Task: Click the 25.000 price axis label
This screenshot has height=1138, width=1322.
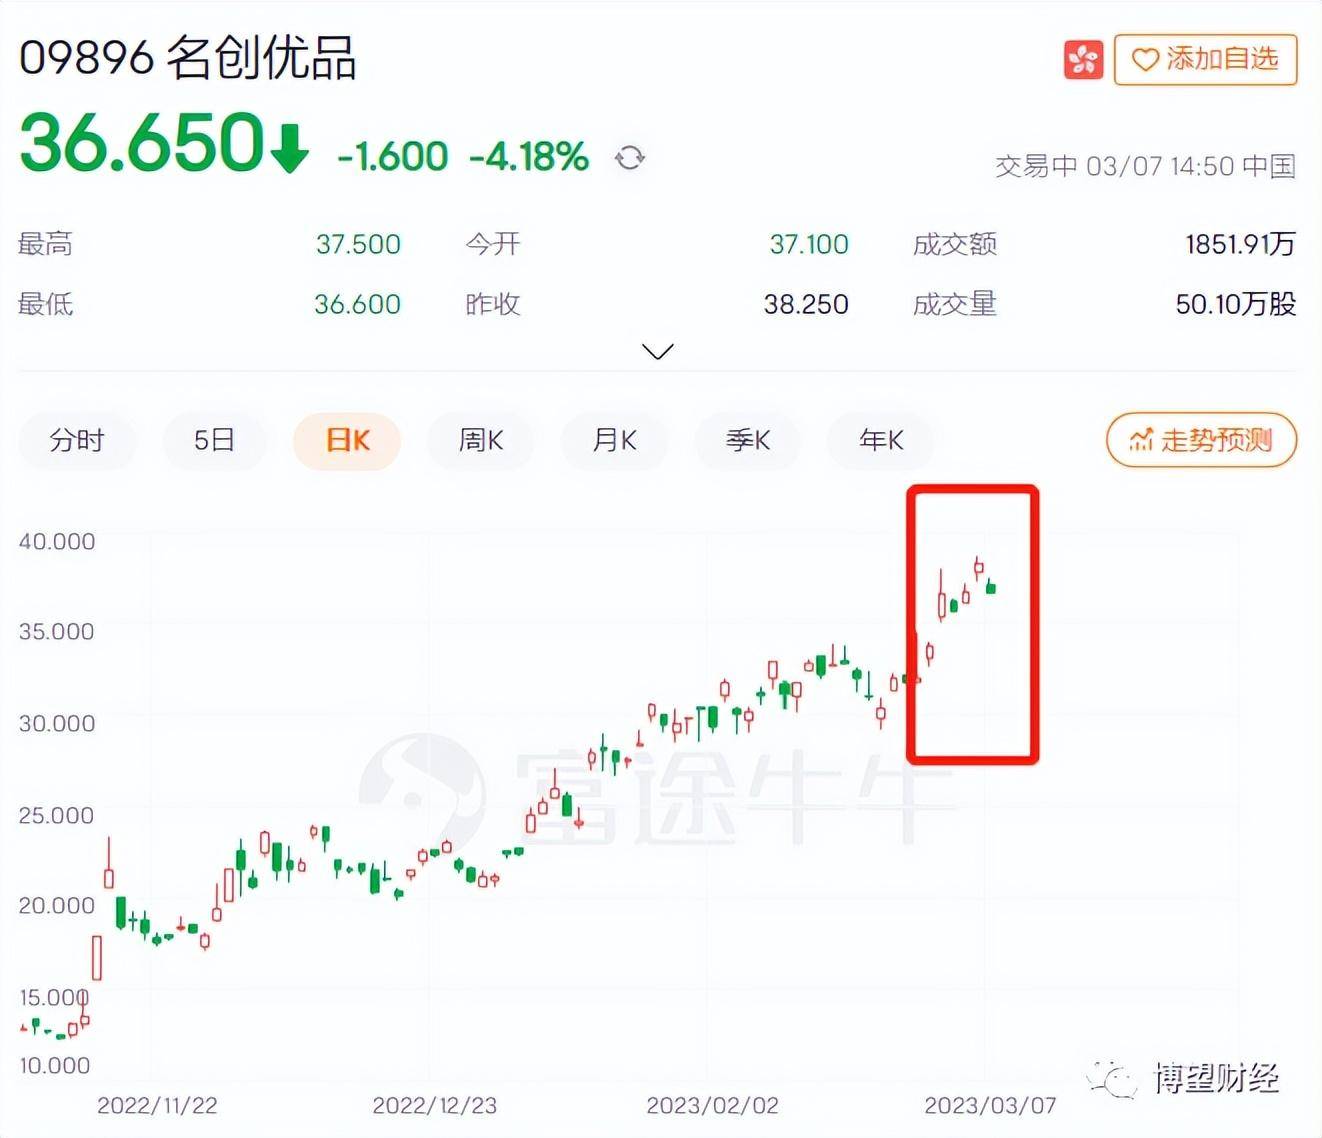Action: click(x=57, y=815)
